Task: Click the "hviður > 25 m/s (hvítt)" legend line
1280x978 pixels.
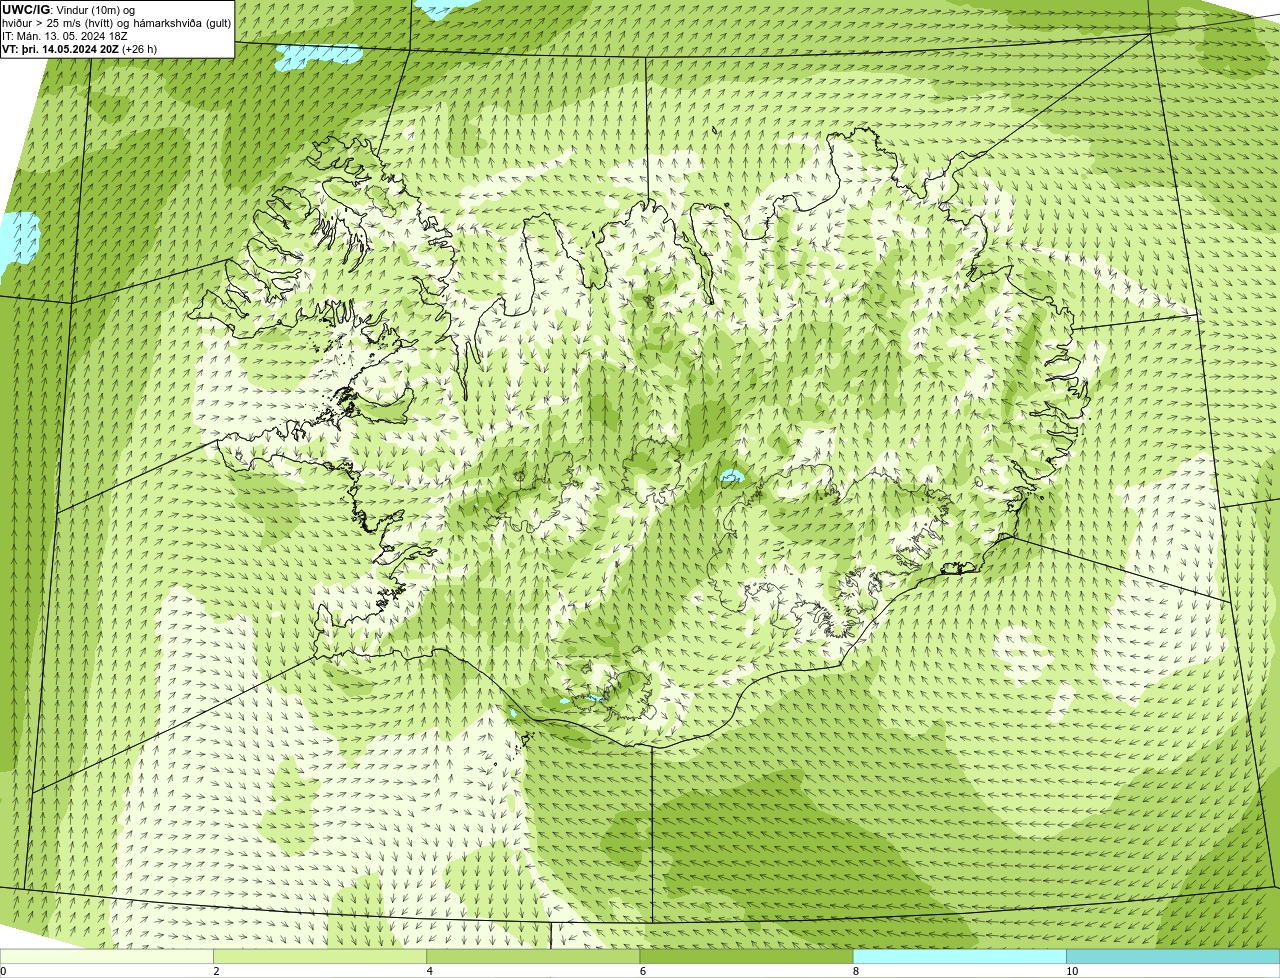Action: tap(116, 22)
